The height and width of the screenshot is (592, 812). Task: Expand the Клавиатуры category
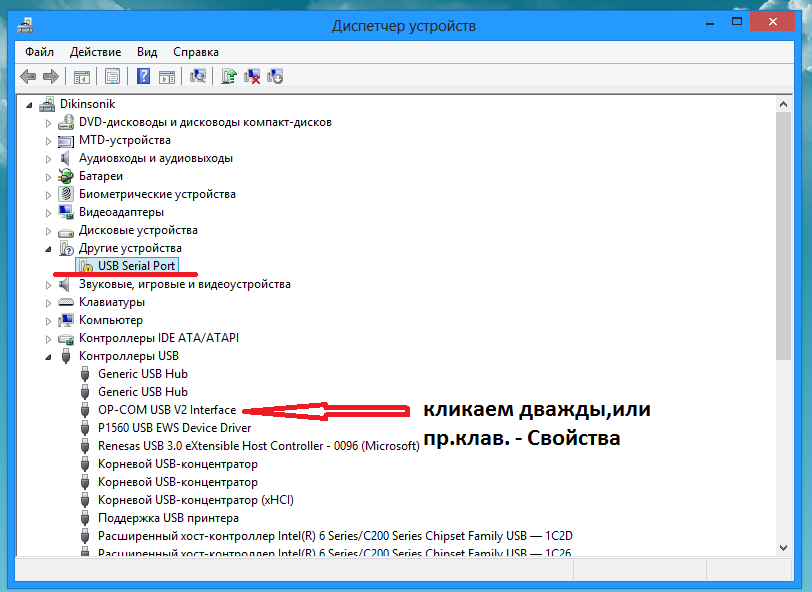click(48, 302)
